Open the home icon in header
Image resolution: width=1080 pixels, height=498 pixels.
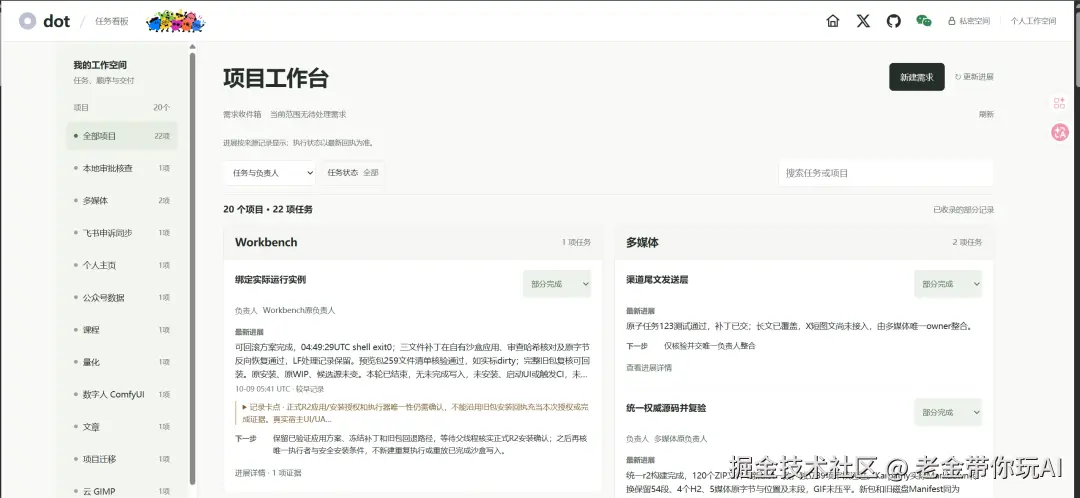coord(833,21)
